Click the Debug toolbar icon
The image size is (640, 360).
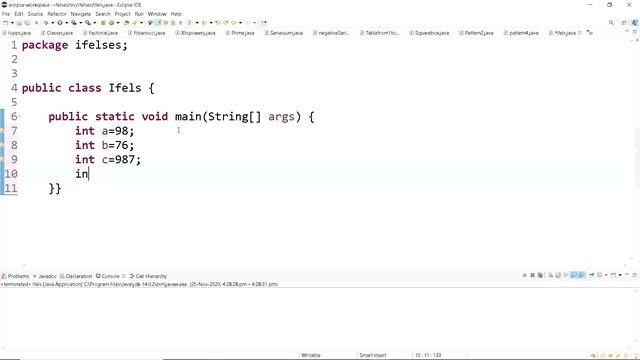pos(46,23)
